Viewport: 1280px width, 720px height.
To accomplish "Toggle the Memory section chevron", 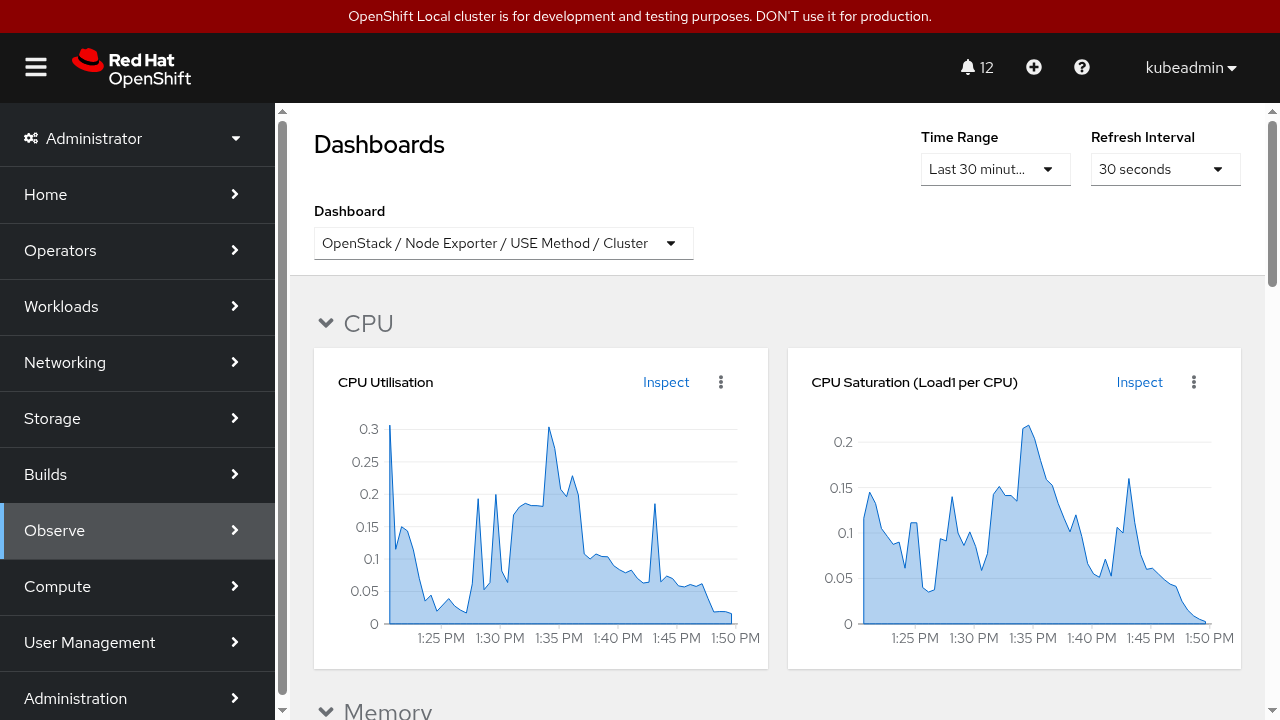I will tap(325, 711).
